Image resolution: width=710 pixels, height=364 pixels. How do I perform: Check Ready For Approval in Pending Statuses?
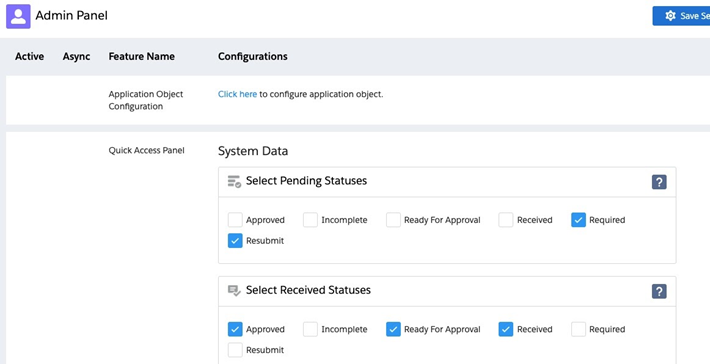393,220
